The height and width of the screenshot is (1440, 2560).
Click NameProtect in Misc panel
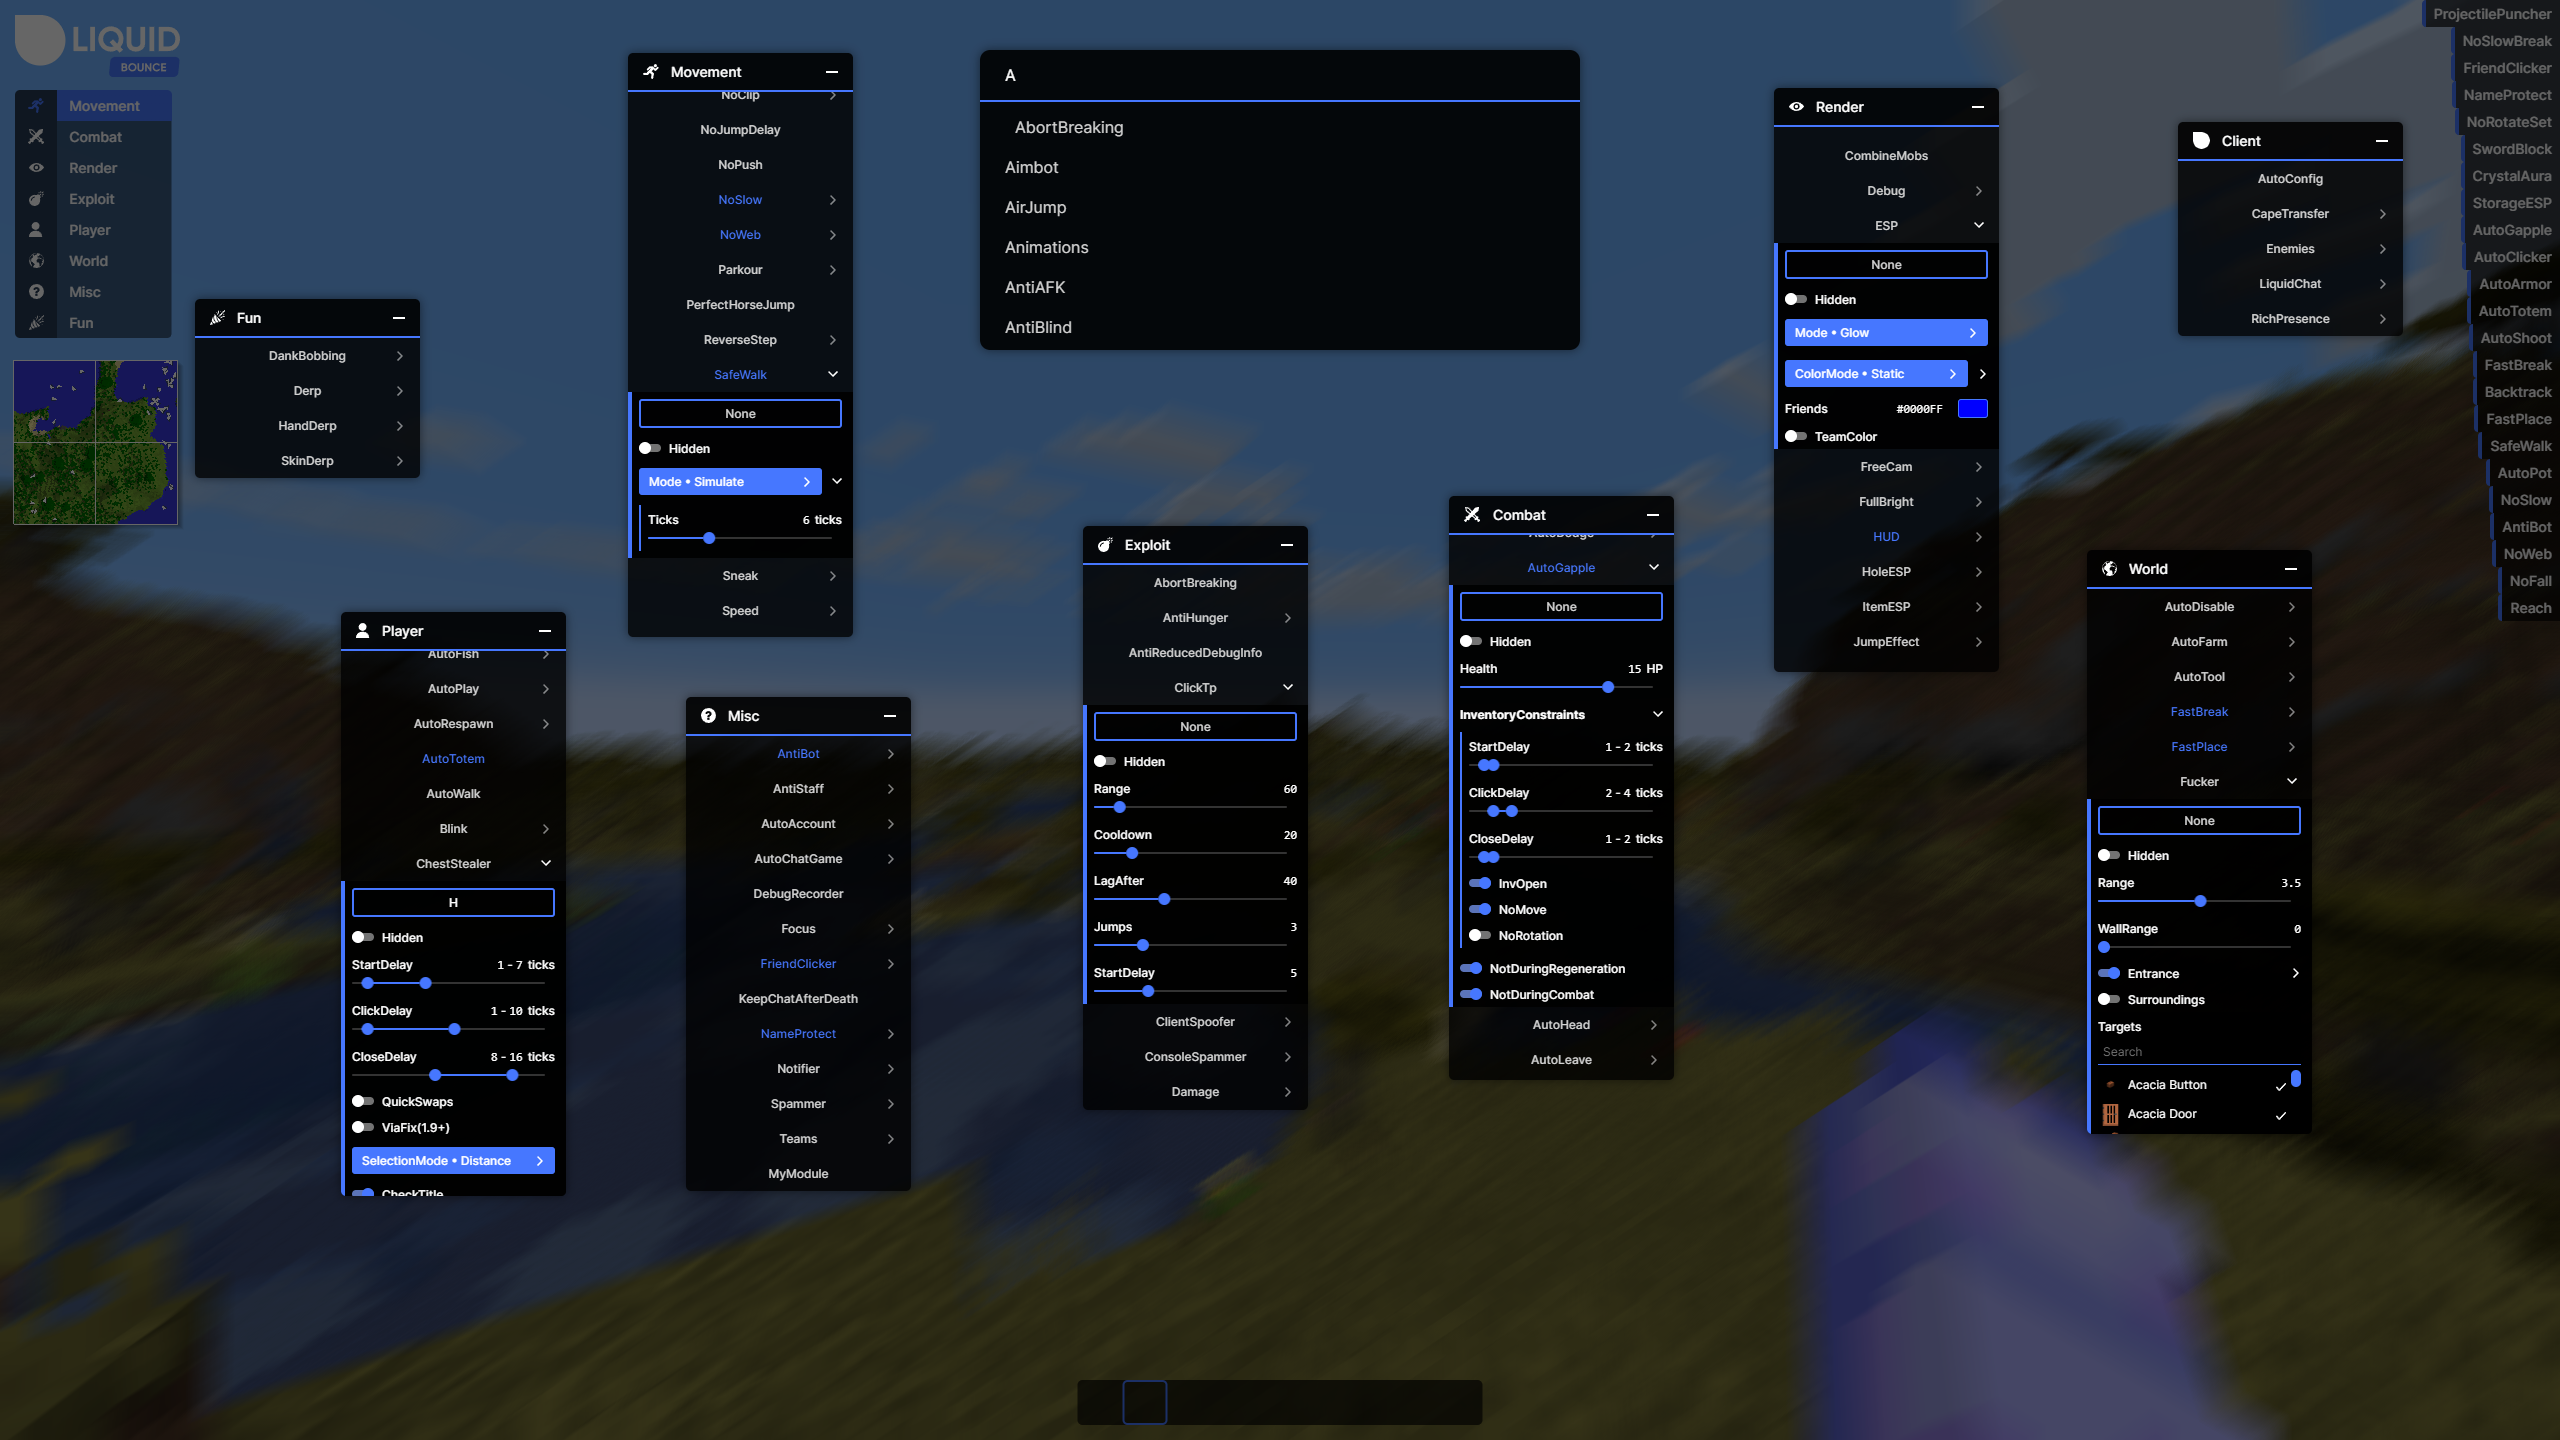tap(796, 1032)
